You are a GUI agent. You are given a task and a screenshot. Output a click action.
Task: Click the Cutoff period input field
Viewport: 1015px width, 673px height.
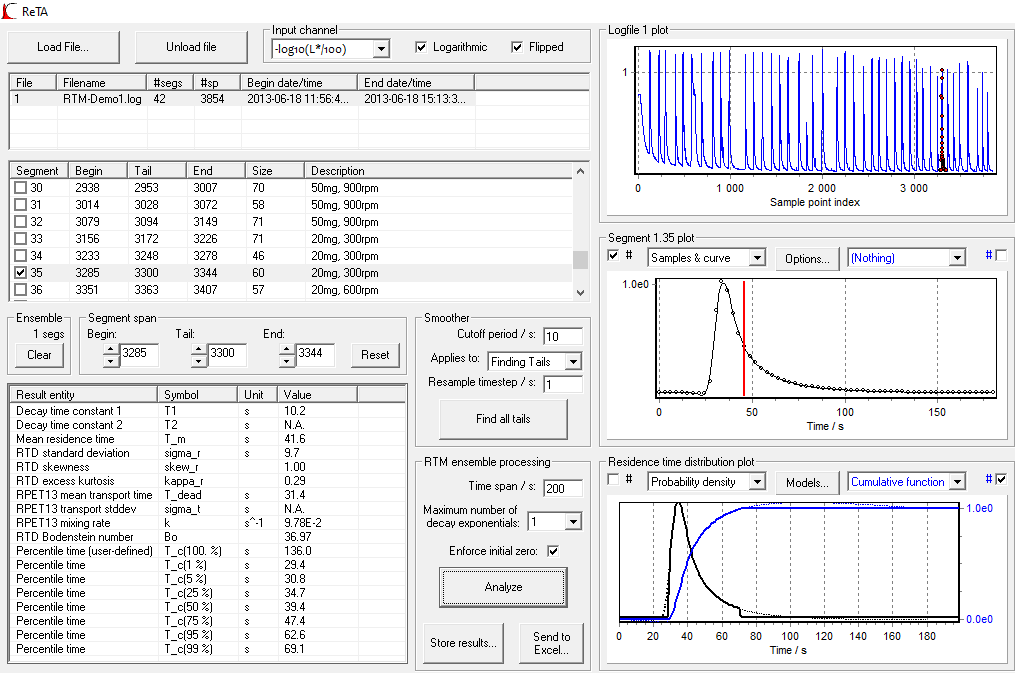563,336
